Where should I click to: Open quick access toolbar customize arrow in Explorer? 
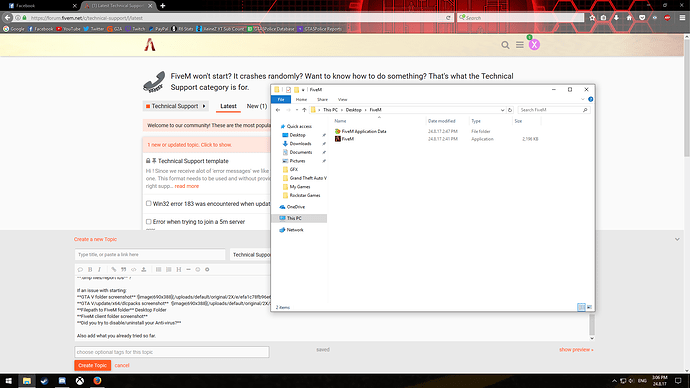[303, 90]
